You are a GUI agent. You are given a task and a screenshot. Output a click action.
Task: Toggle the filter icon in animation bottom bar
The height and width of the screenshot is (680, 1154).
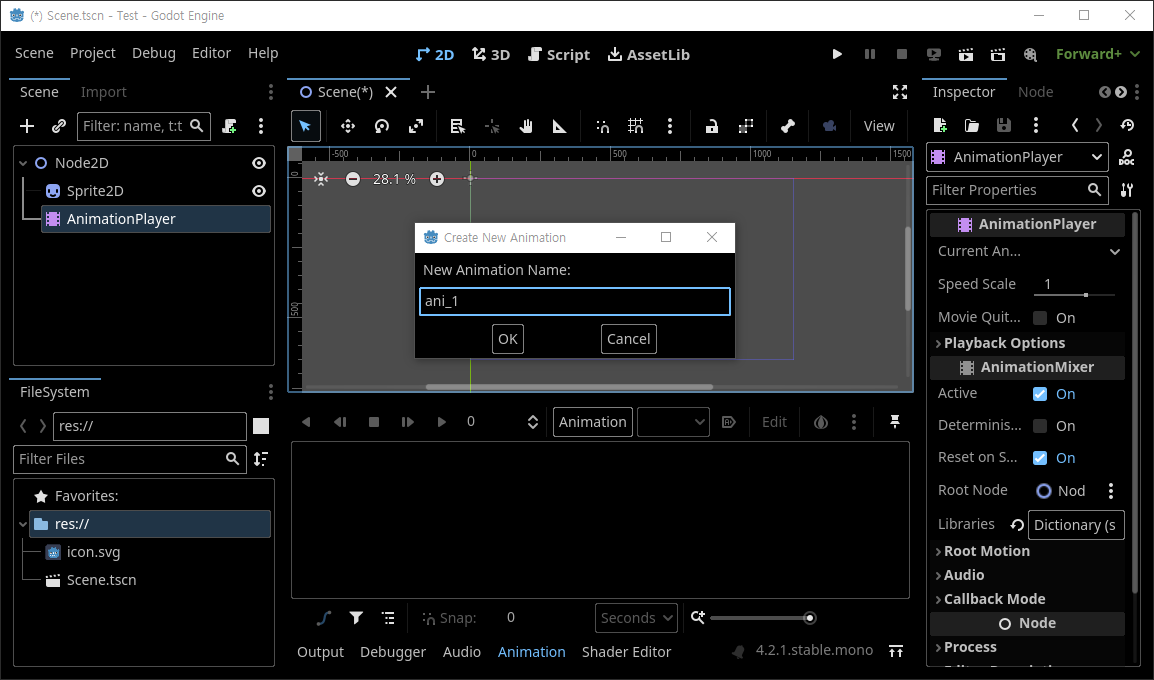tap(356, 618)
